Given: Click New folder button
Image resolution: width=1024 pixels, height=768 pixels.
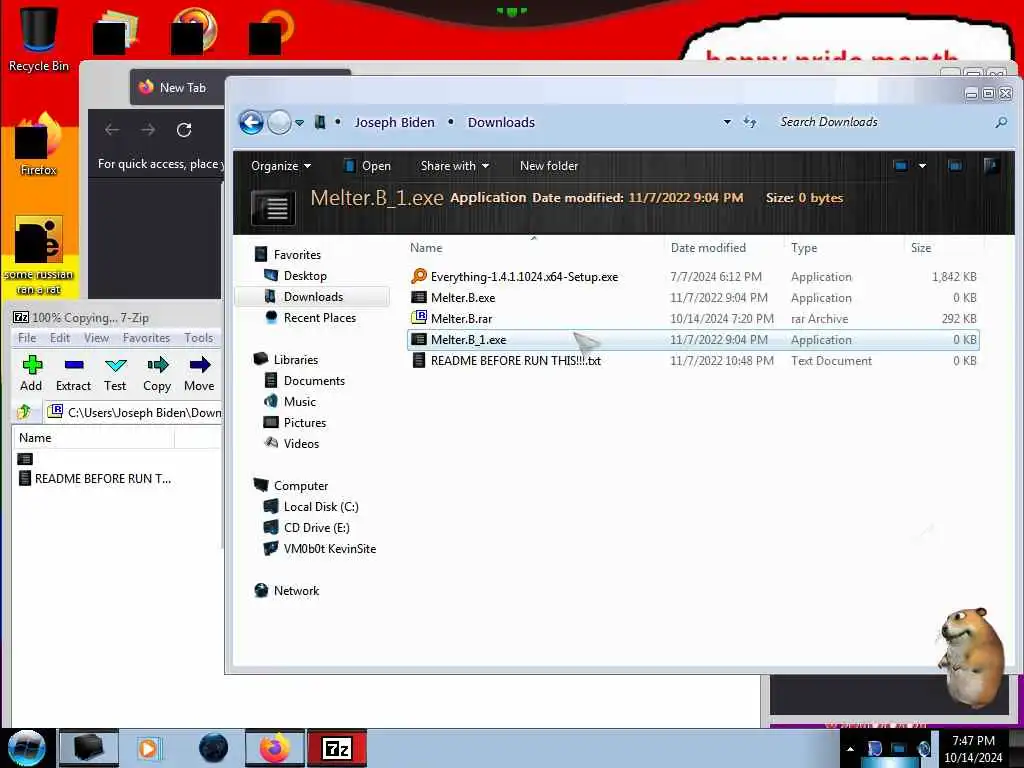Looking at the screenshot, I should (x=549, y=166).
